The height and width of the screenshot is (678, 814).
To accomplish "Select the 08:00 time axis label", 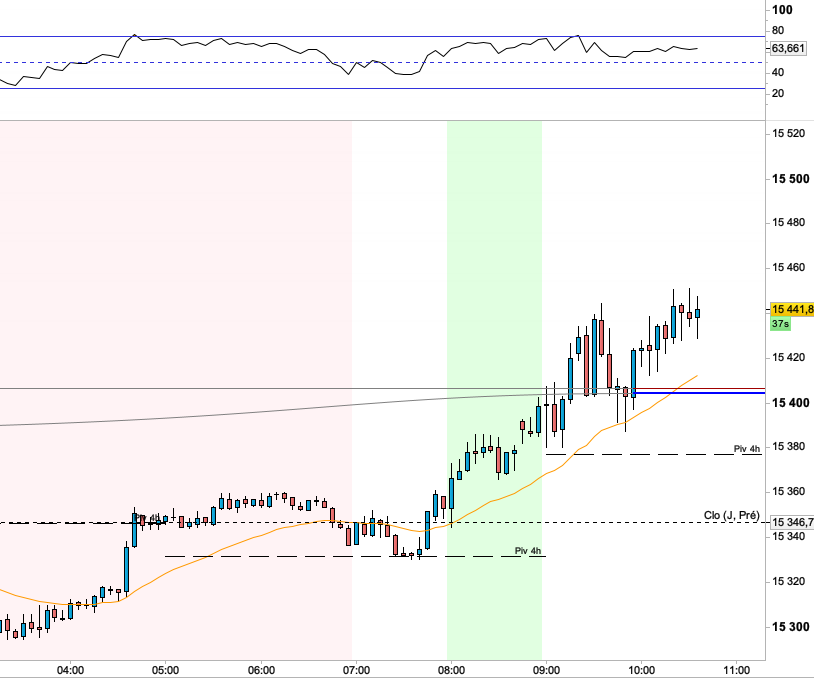I will click(451, 670).
